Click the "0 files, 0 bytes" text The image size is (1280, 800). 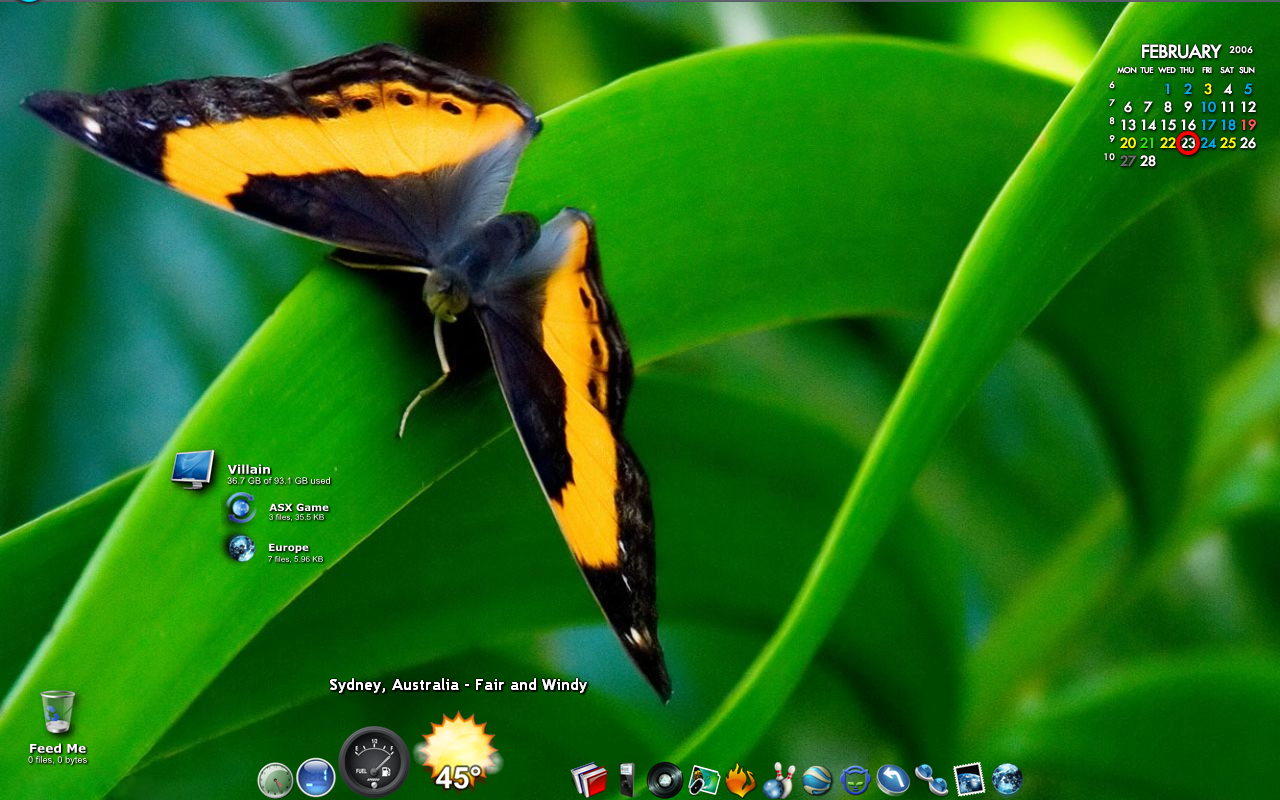(x=58, y=760)
